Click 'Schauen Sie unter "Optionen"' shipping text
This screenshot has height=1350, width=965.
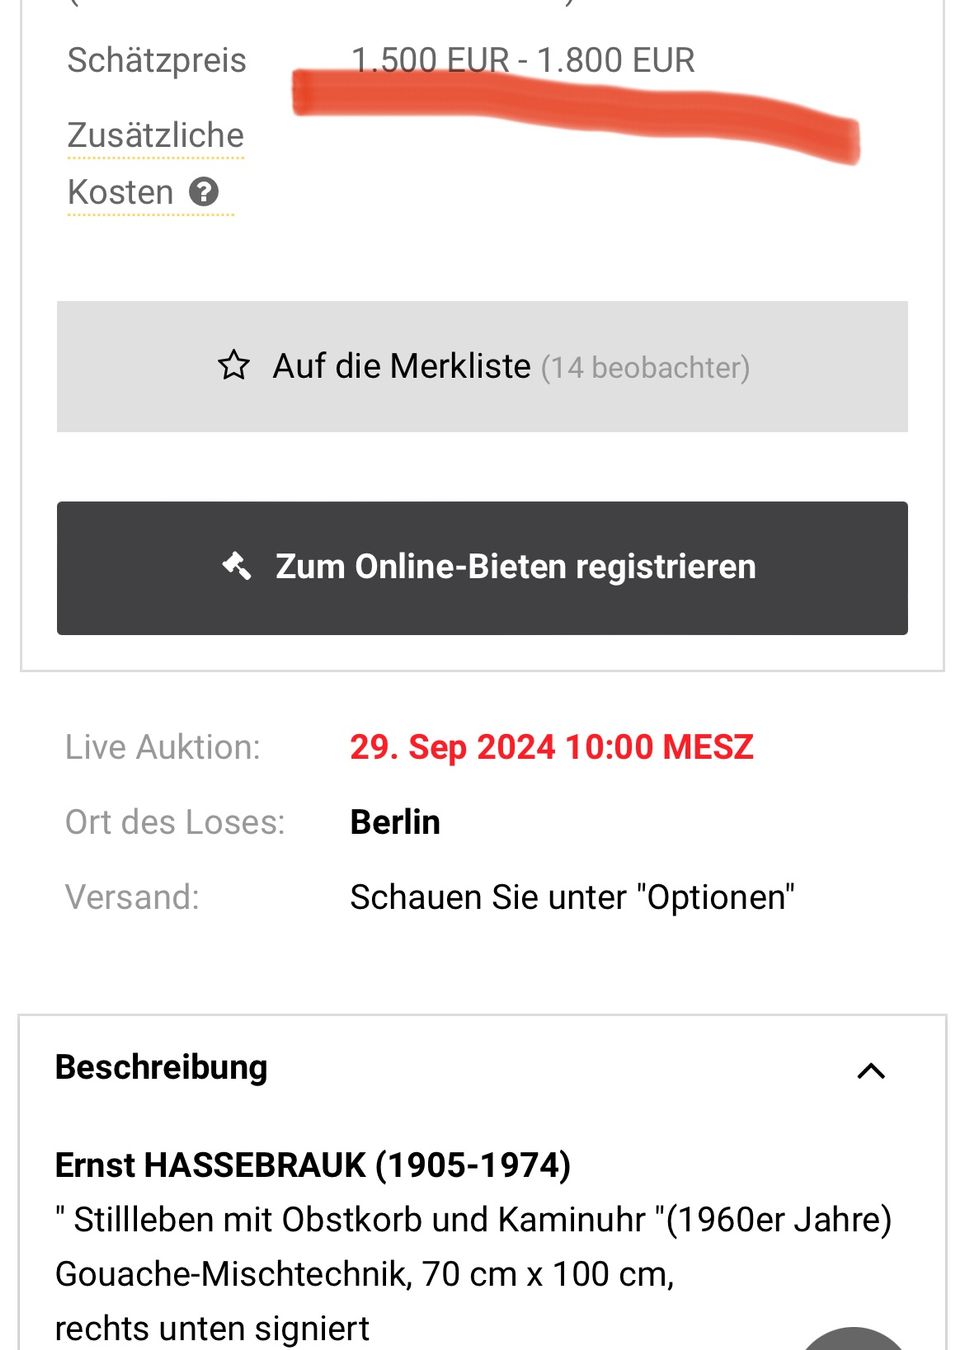coord(572,897)
